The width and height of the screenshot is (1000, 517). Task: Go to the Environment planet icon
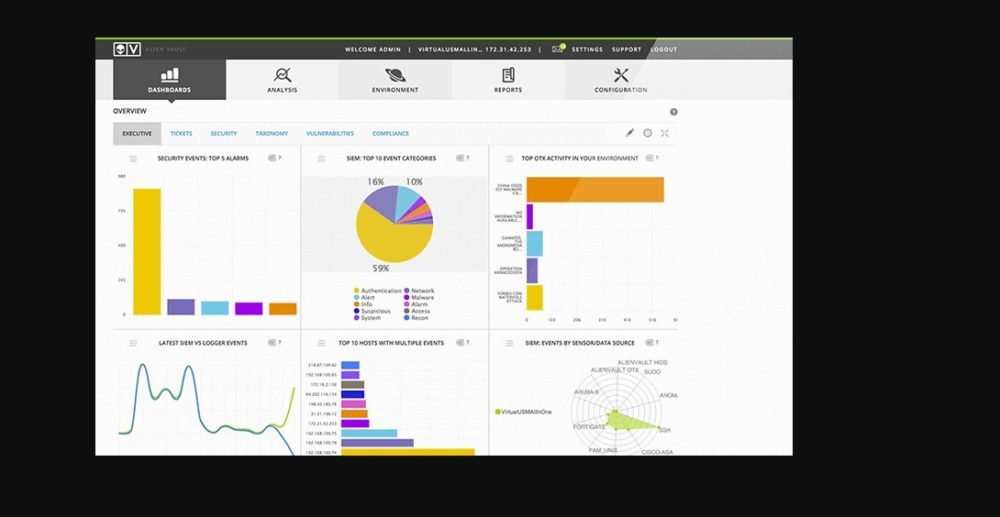tap(395, 79)
